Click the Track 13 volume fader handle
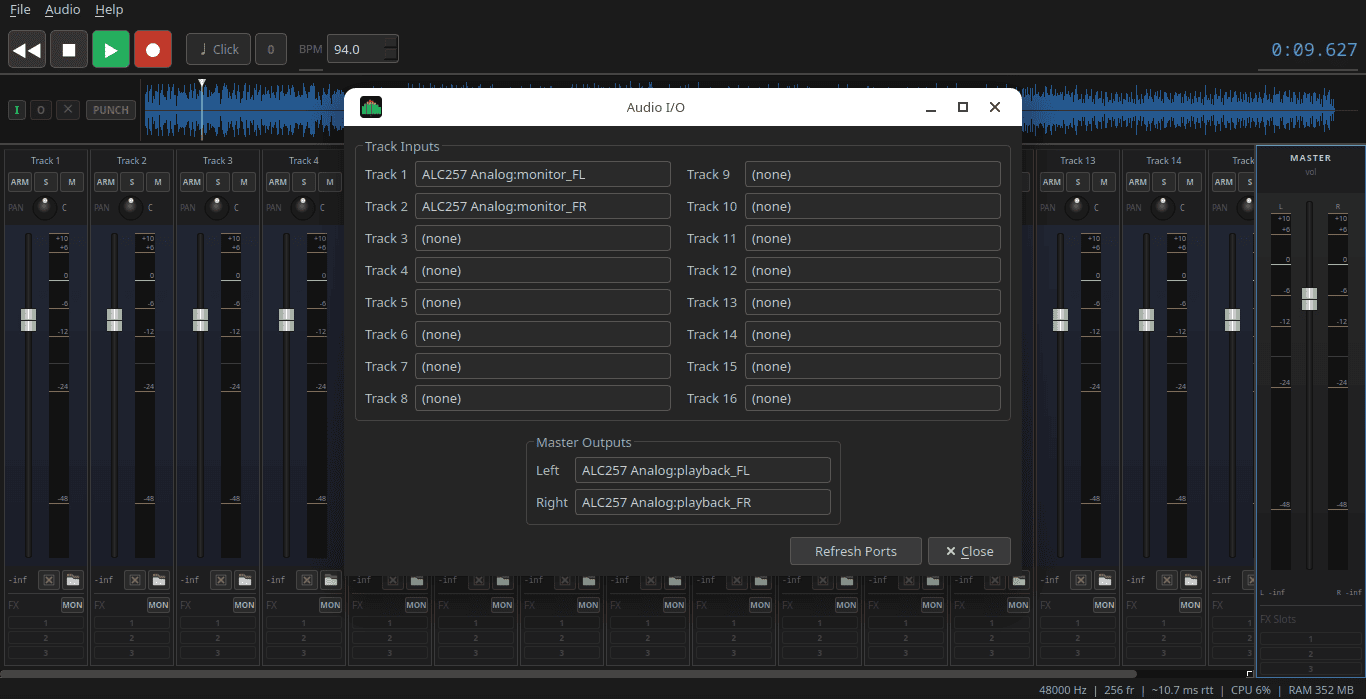This screenshot has height=699, width=1366. 1060,320
